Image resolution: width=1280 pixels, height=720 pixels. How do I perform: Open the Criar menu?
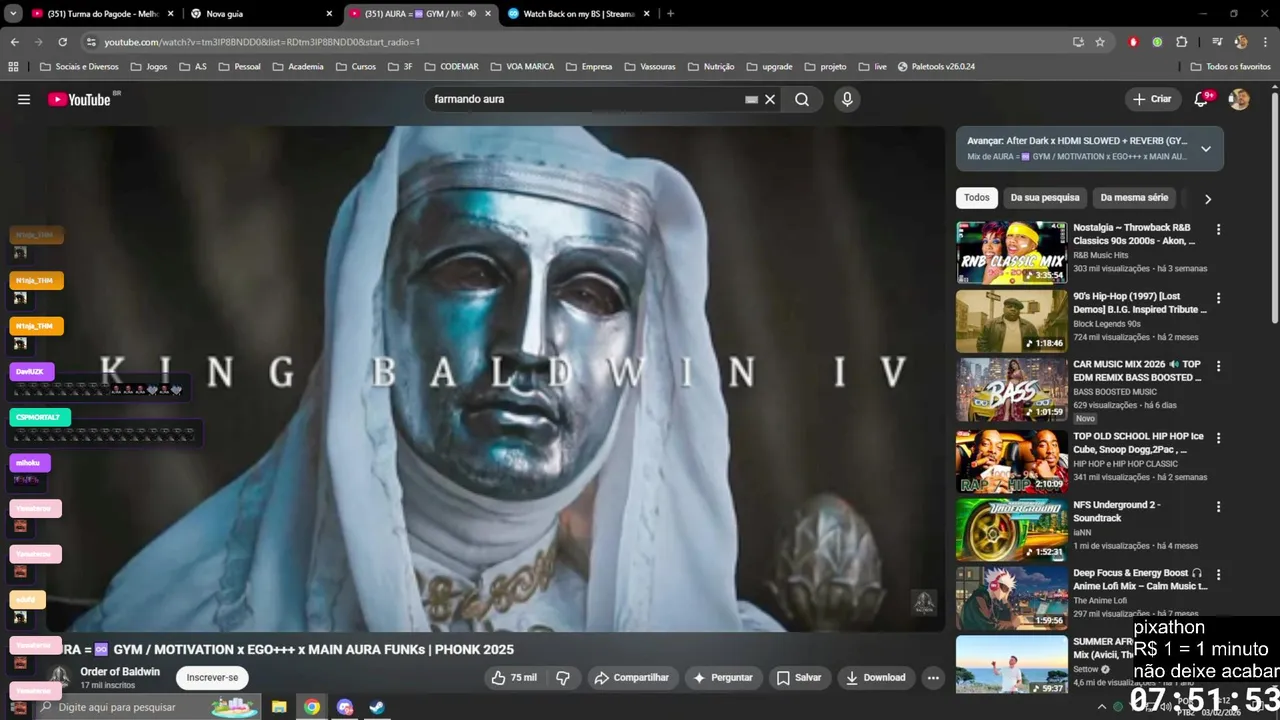click(x=1151, y=99)
